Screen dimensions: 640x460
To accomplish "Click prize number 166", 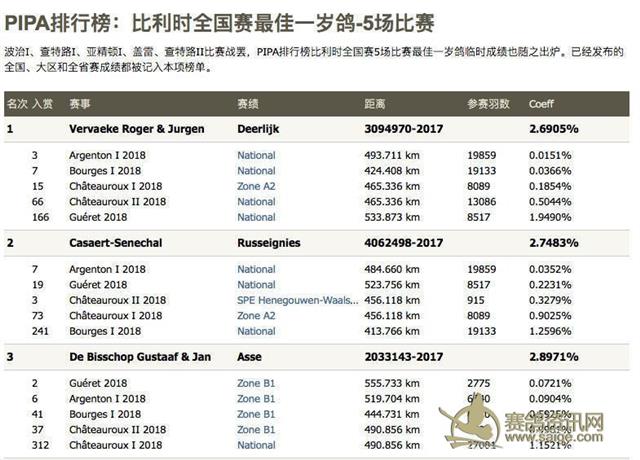I will pyautogui.click(x=40, y=218).
